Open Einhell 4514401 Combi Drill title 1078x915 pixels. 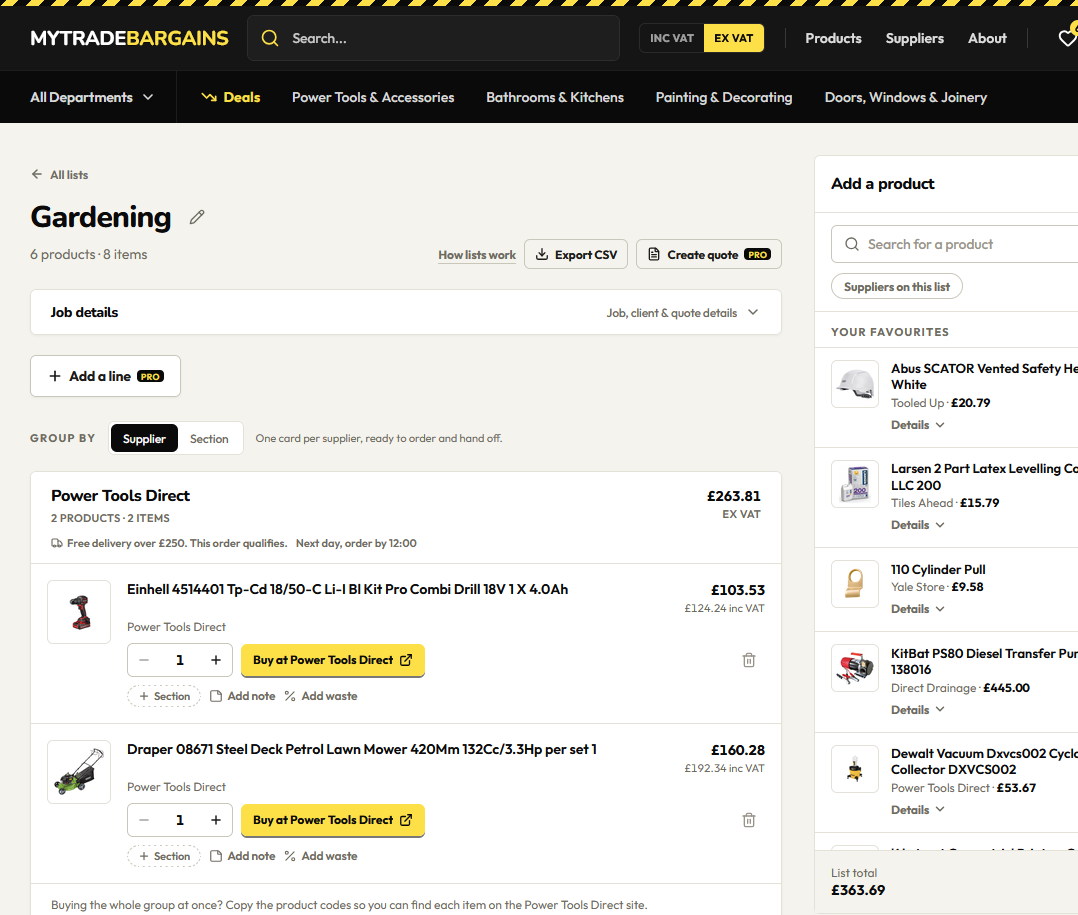(x=347, y=590)
